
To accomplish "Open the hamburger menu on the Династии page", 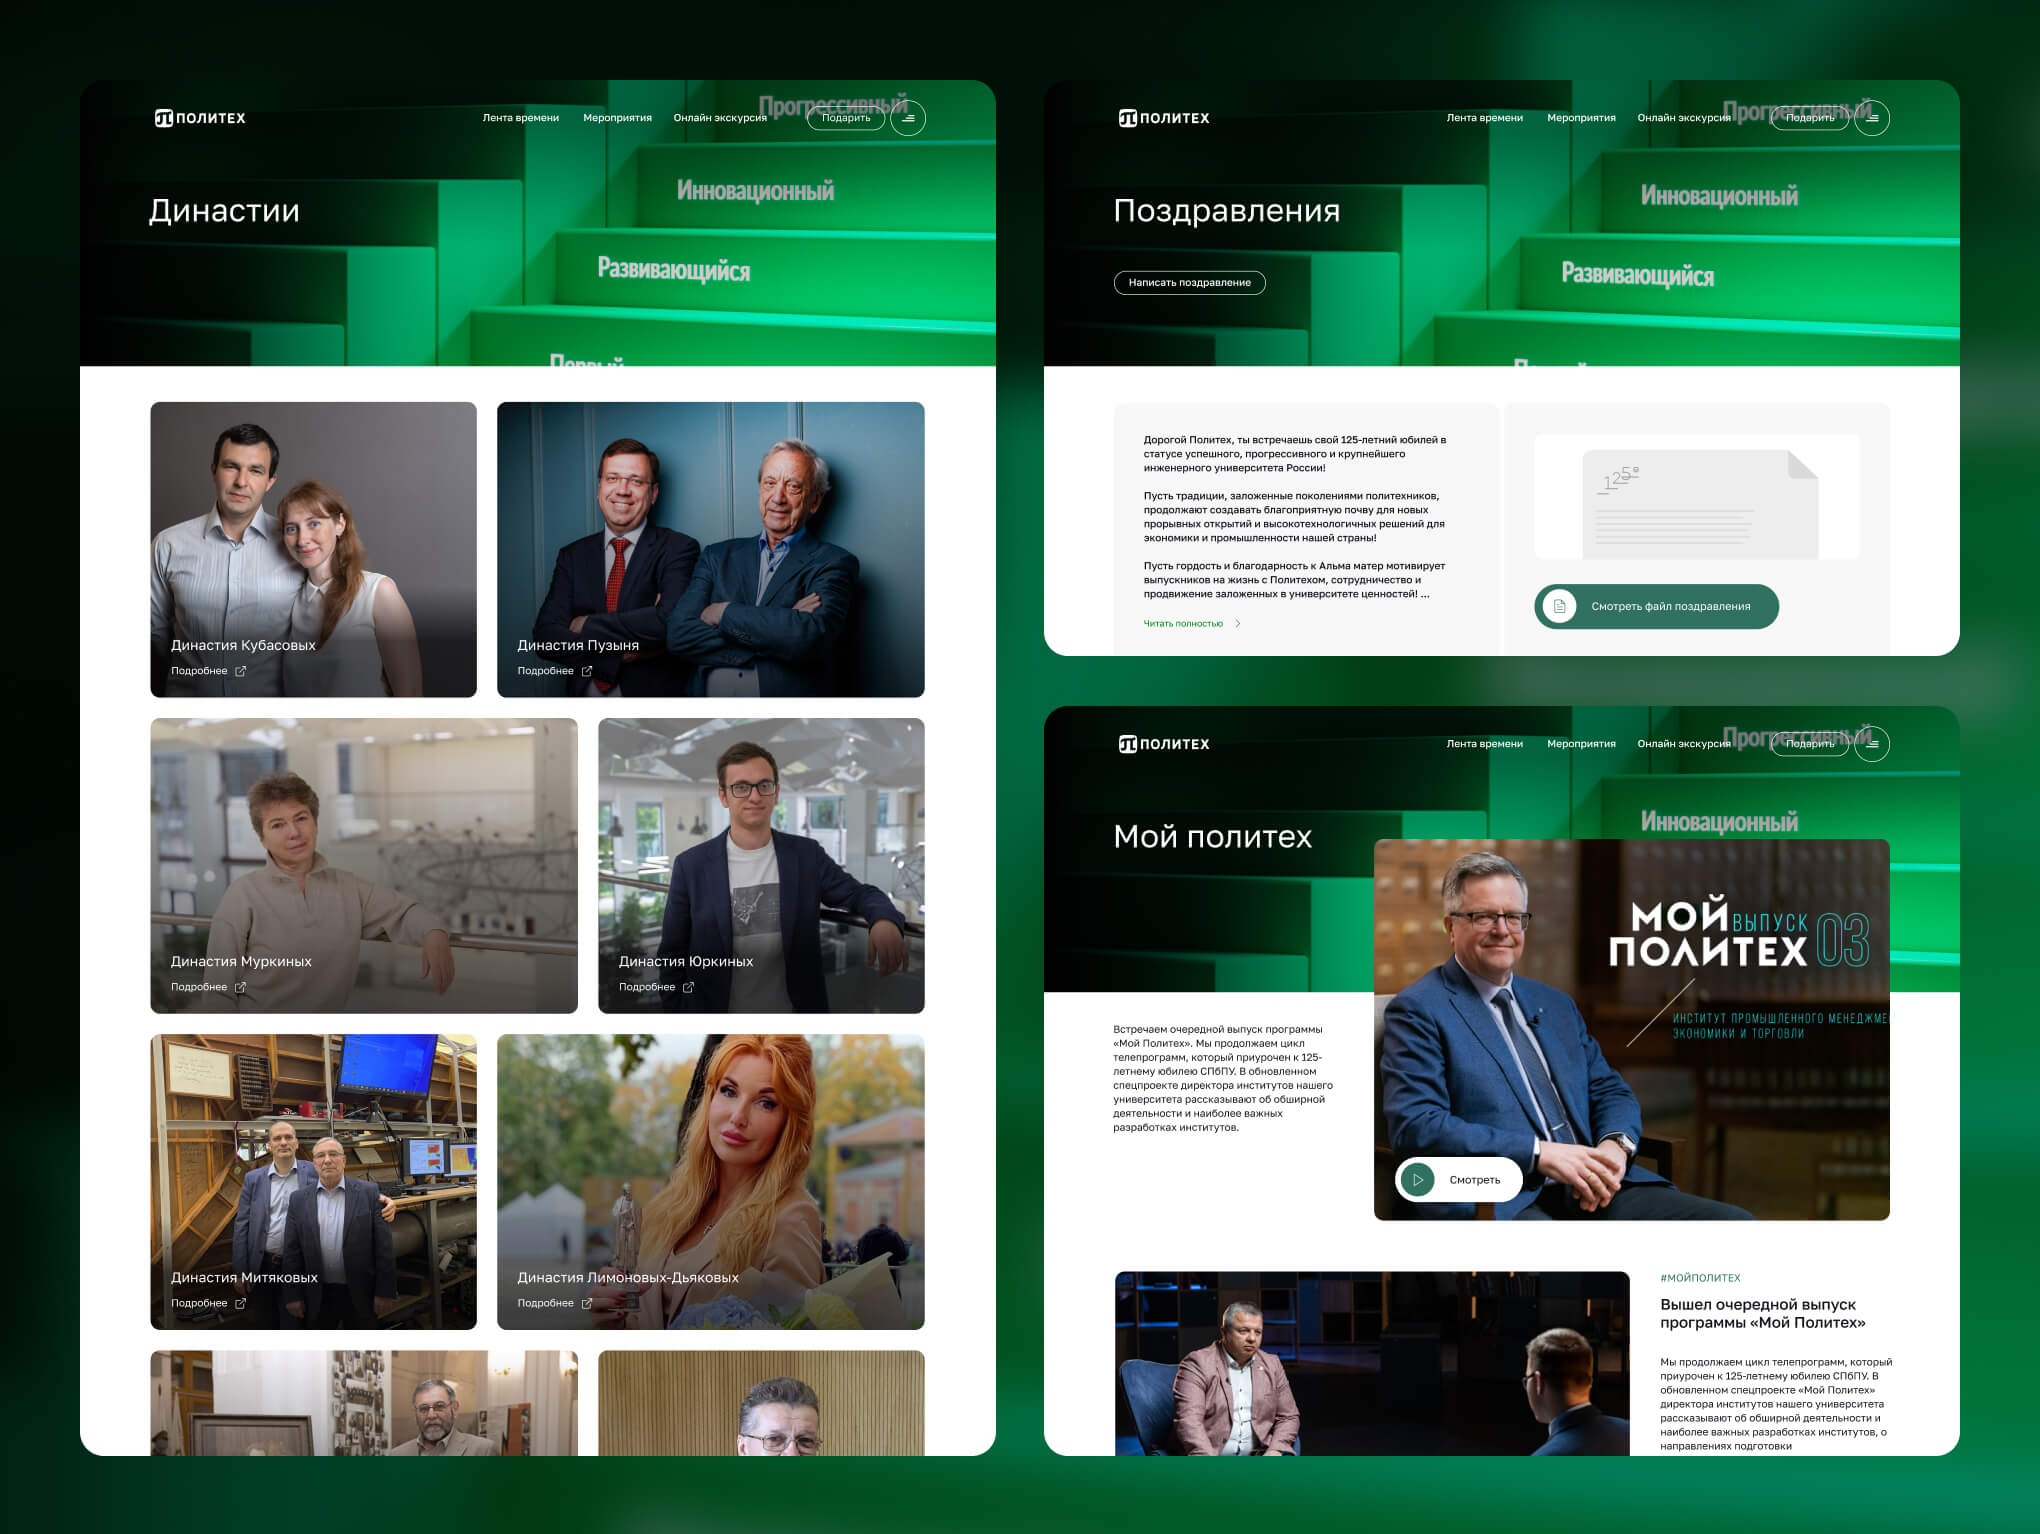I will click(908, 118).
